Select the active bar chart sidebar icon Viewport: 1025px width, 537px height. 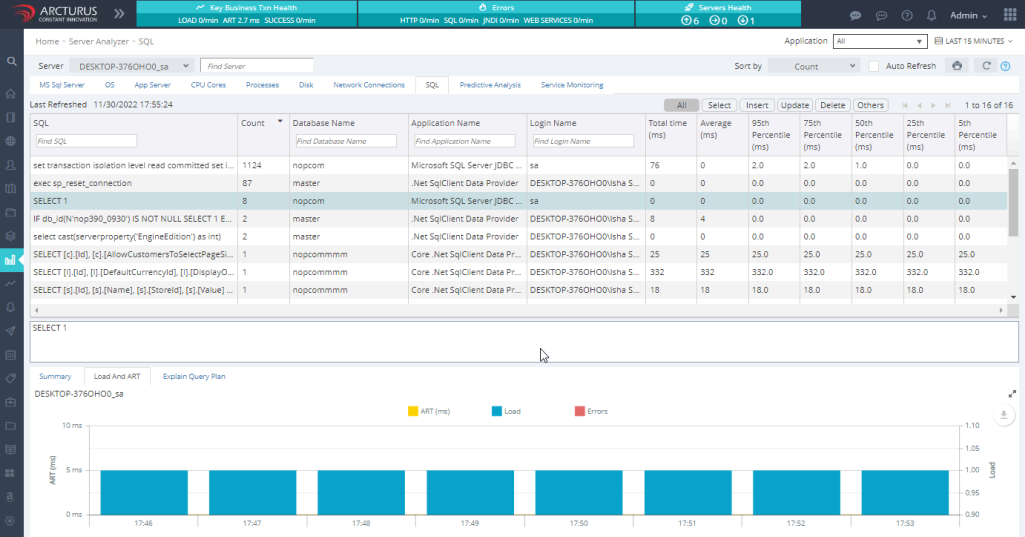click(10, 260)
